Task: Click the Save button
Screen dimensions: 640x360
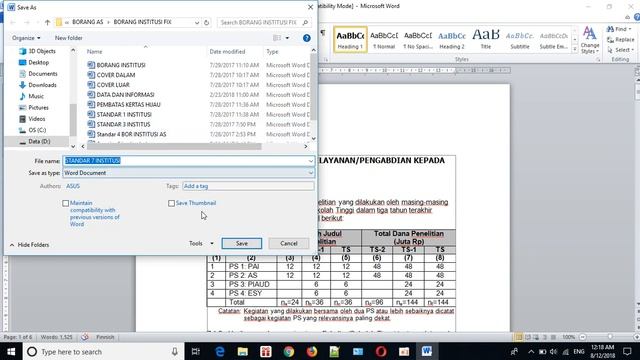Action: click(242, 243)
